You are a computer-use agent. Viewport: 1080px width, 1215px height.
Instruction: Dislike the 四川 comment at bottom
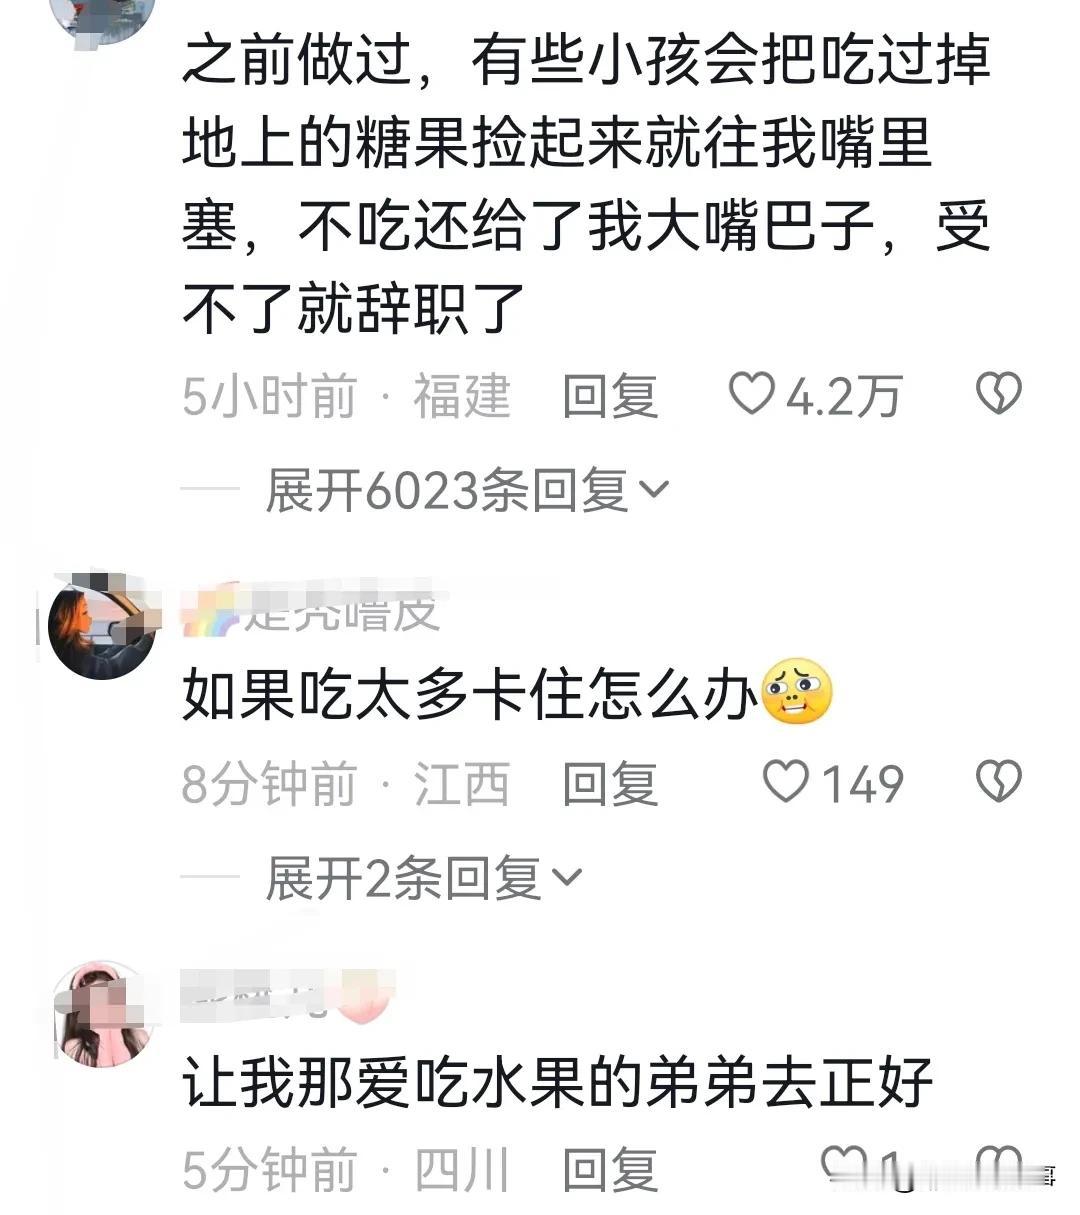(998, 1166)
